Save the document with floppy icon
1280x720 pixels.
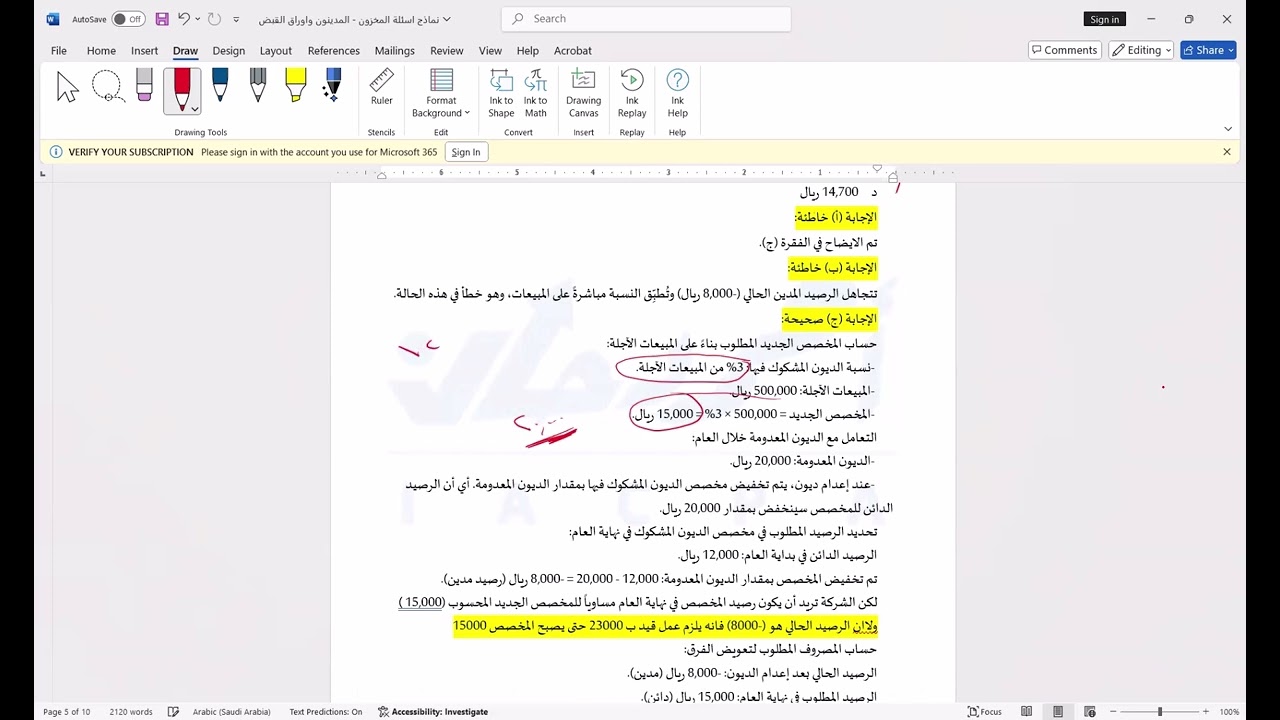coord(162,19)
